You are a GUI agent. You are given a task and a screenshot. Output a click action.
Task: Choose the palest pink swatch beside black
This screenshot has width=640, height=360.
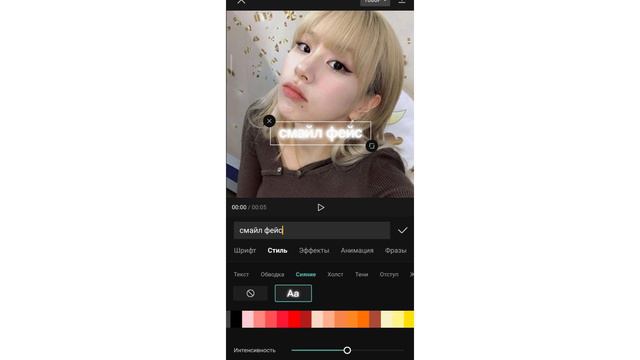248,319
